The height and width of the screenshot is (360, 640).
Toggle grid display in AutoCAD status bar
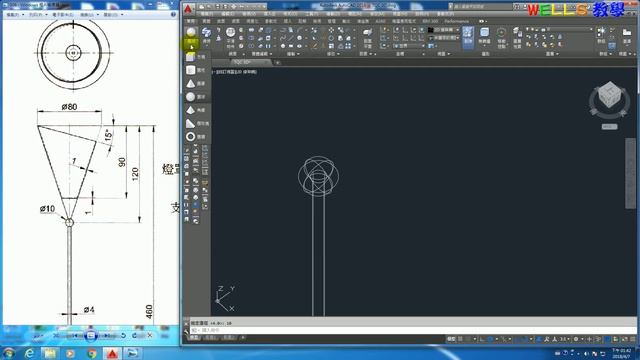coord(461,339)
